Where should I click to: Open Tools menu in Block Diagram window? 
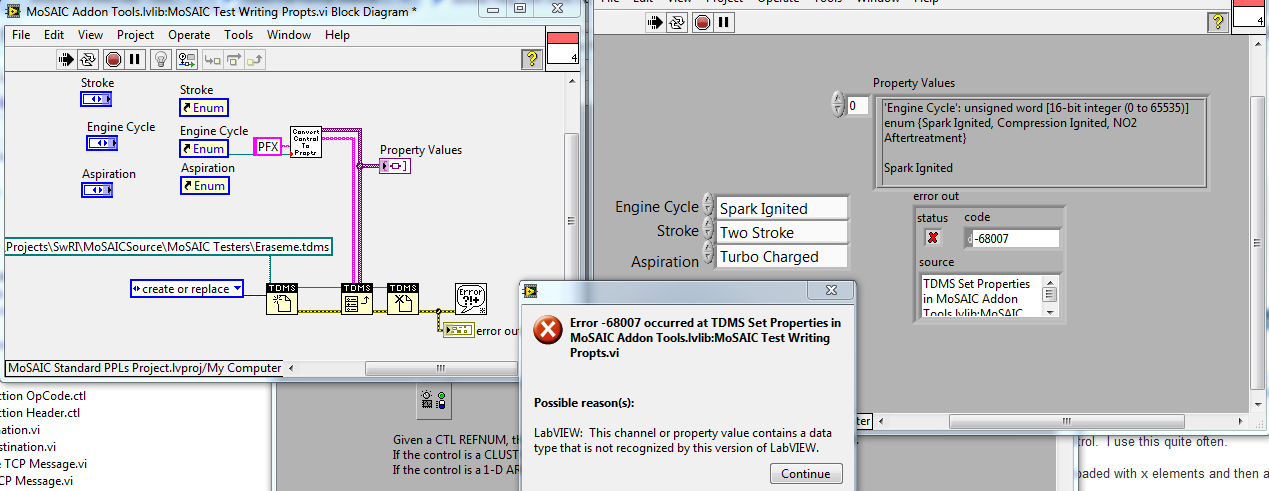[238, 35]
